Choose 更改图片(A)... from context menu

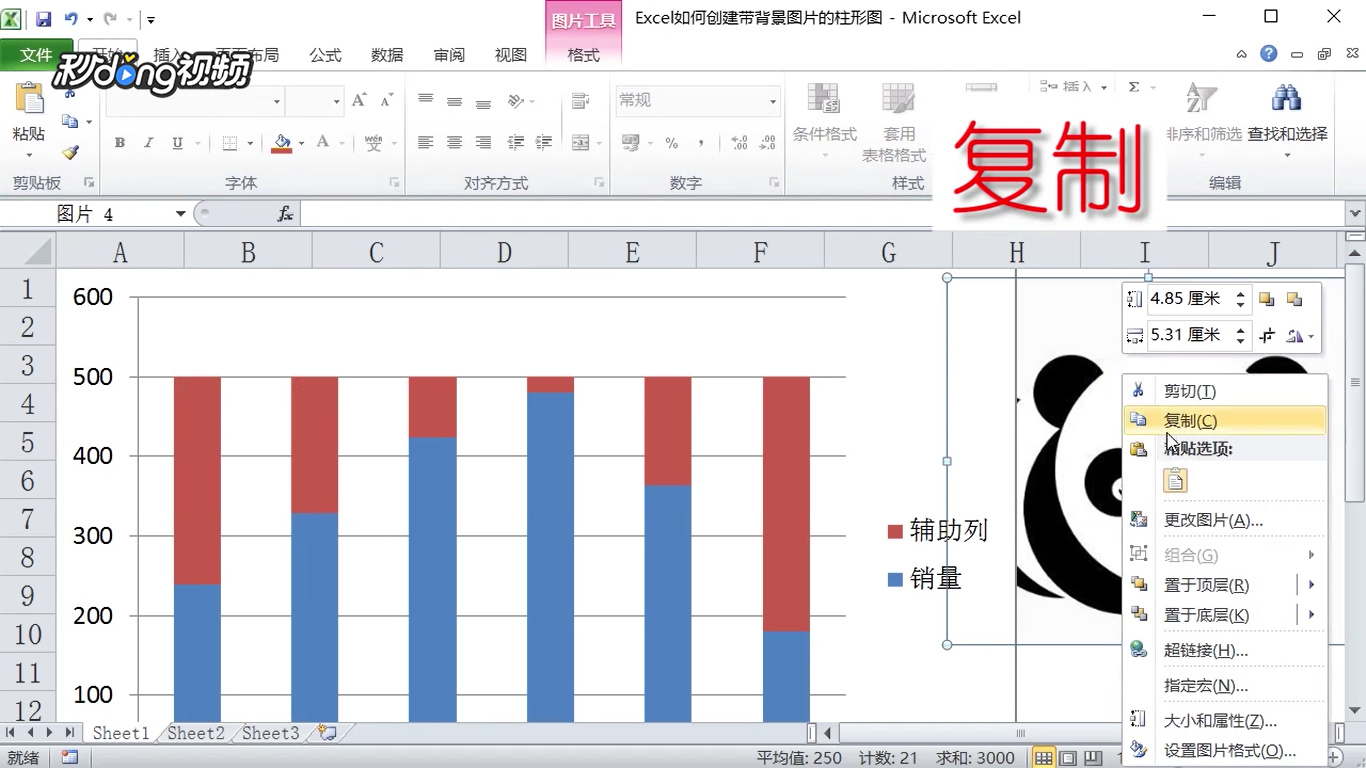1226,520
